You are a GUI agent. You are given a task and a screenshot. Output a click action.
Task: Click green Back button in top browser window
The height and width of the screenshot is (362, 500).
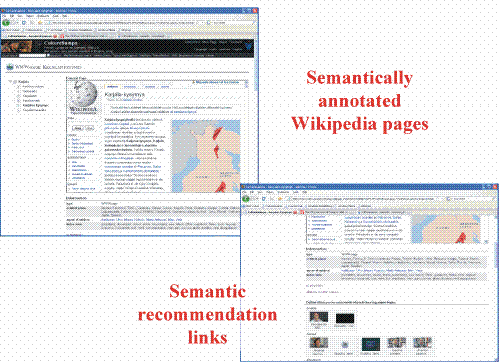click(6, 23)
